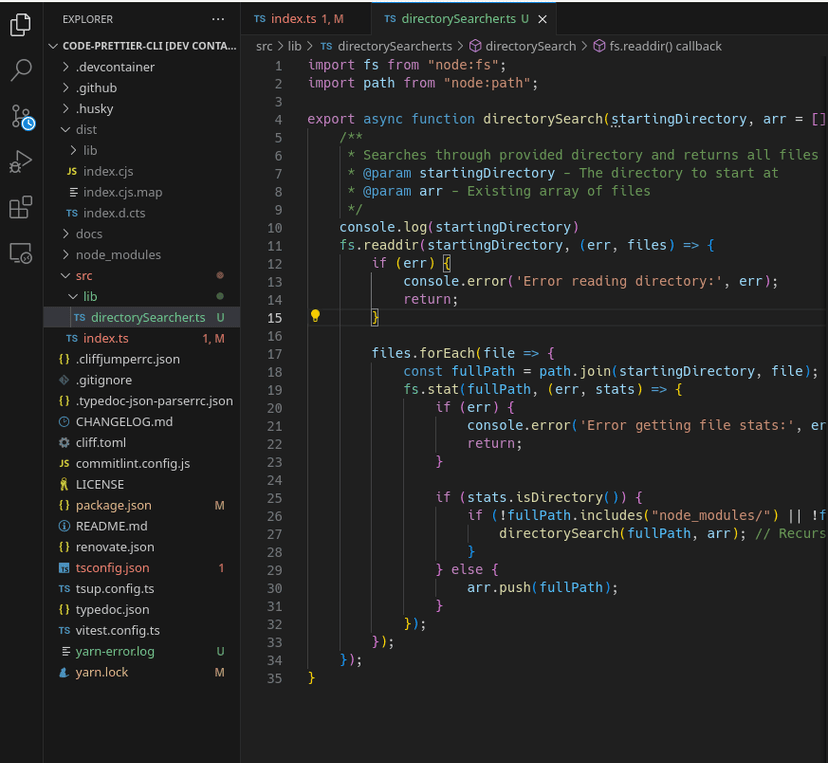828x763 pixels.
Task: Expand the node_modules folder
Action: (x=118, y=255)
